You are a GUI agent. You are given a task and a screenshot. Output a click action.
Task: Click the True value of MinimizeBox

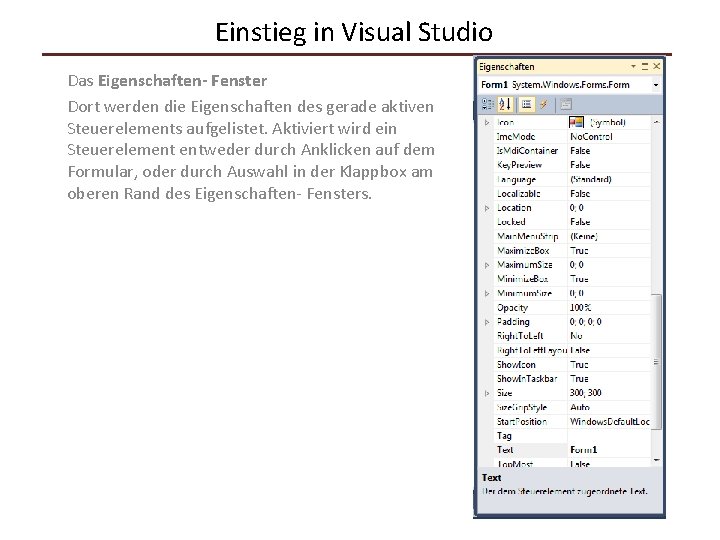[x=579, y=279]
